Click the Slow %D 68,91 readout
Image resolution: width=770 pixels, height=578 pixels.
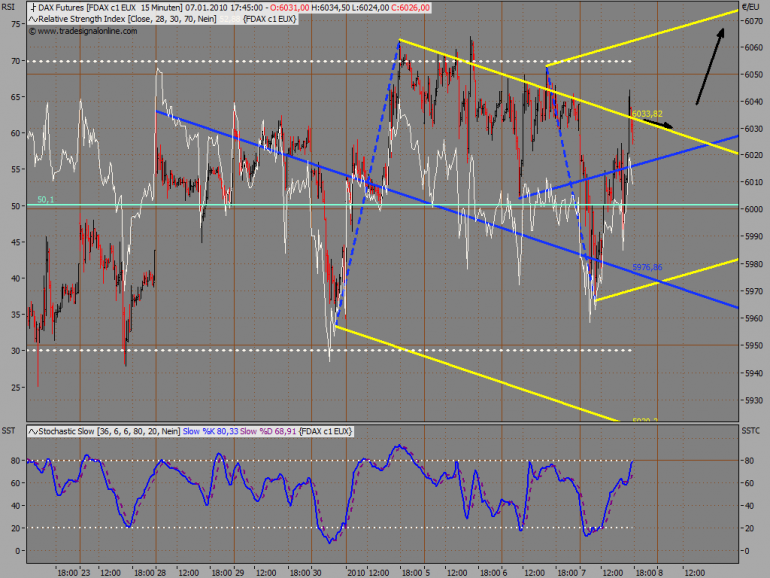point(268,431)
